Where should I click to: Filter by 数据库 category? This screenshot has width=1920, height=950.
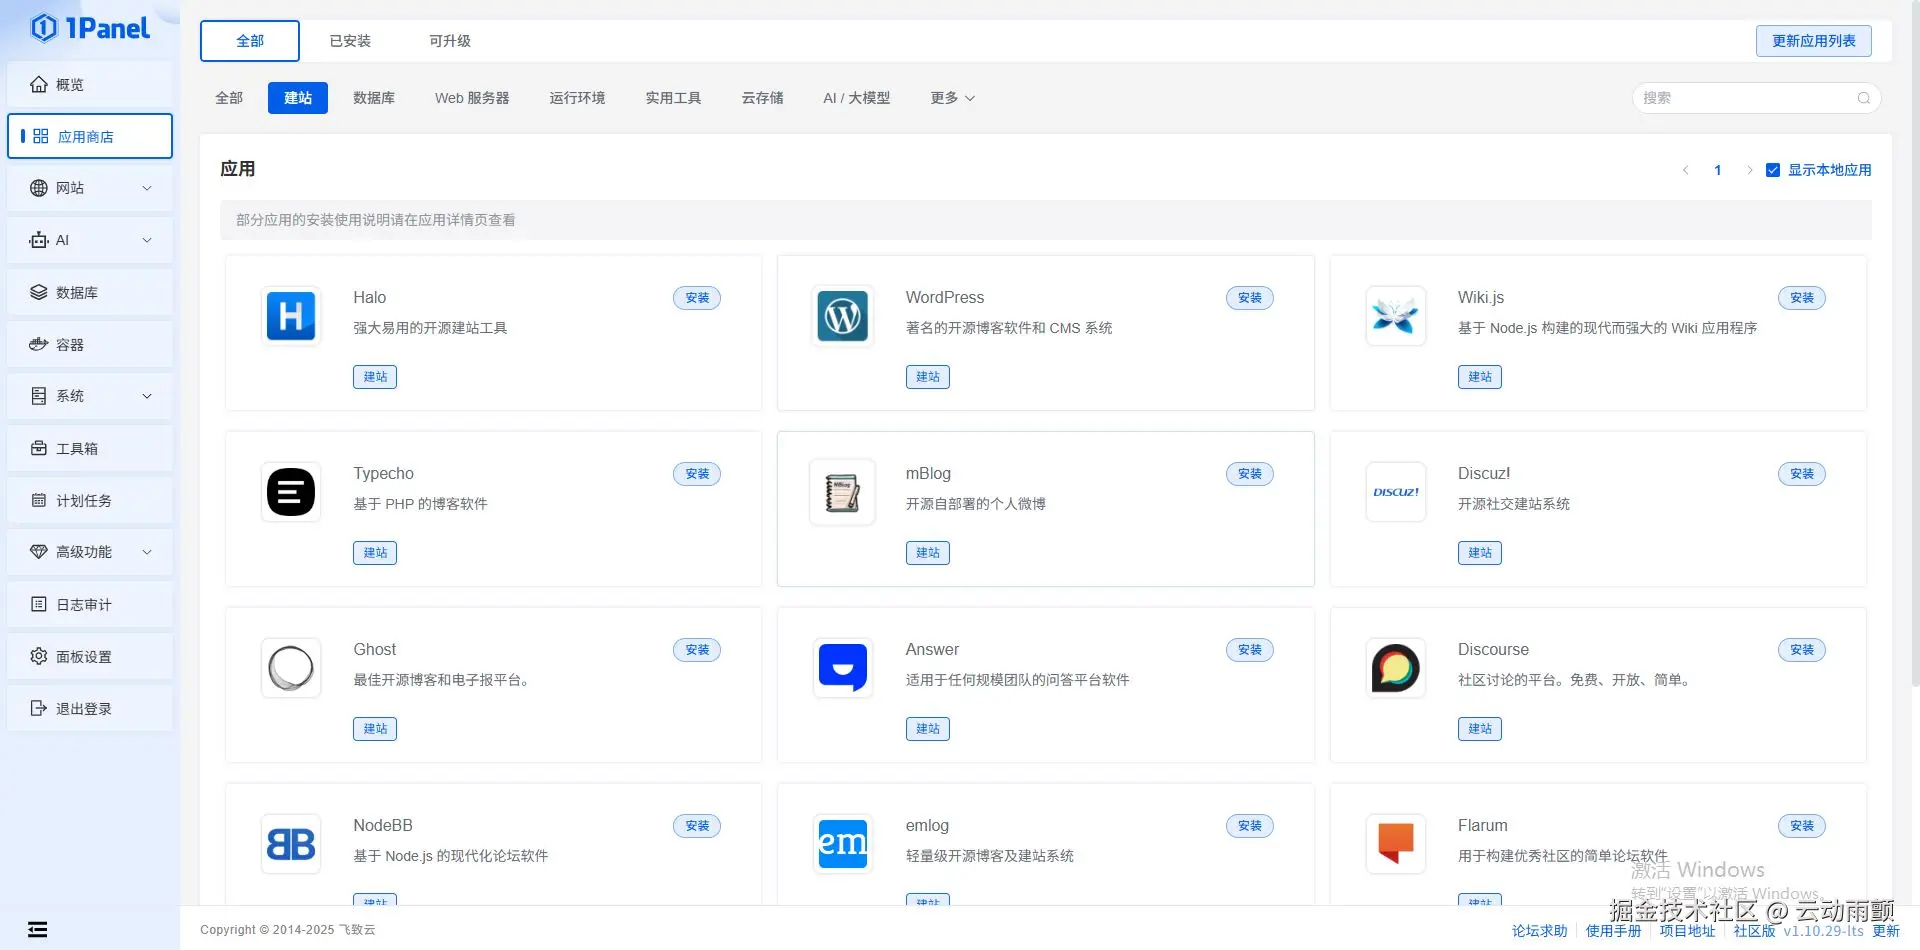pos(374,98)
